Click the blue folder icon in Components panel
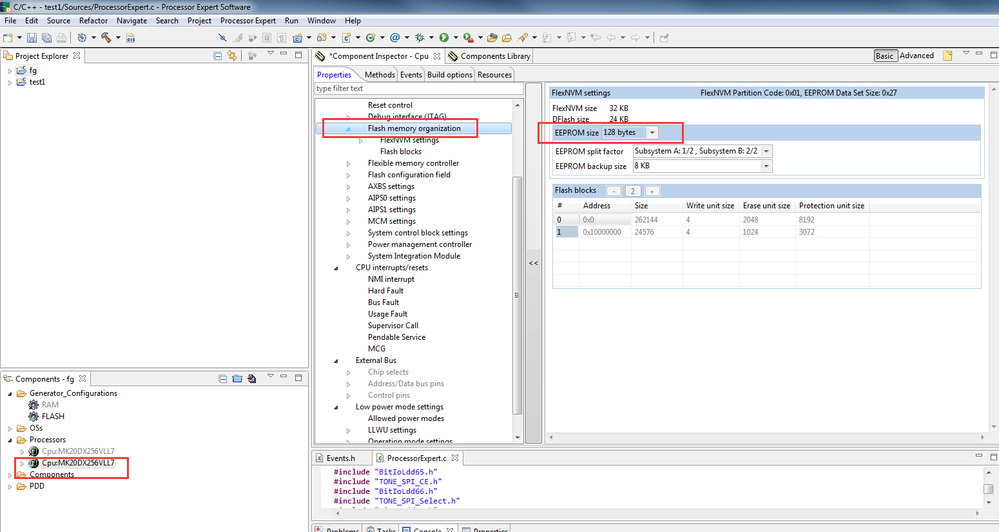 point(237,378)
